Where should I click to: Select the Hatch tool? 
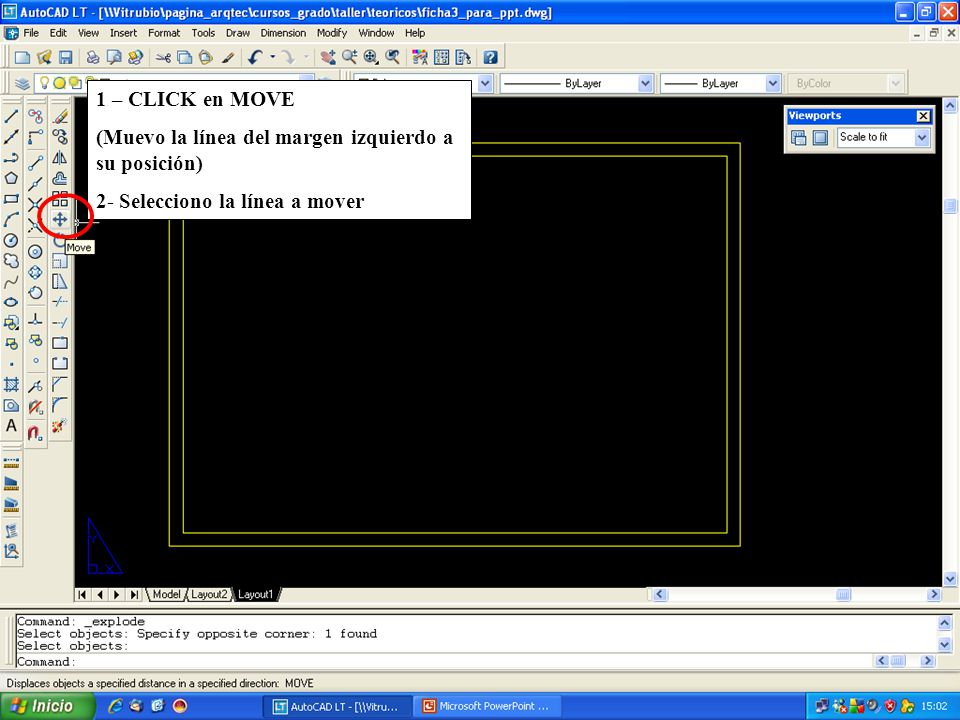[x=11, y=384]
